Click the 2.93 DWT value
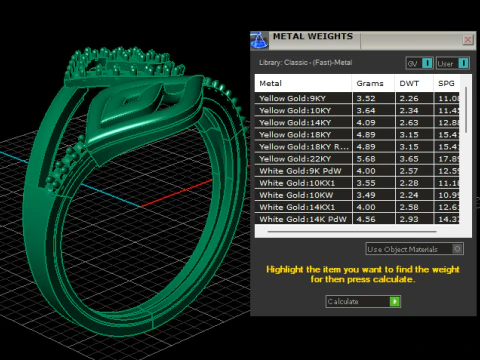 point(409,219)
